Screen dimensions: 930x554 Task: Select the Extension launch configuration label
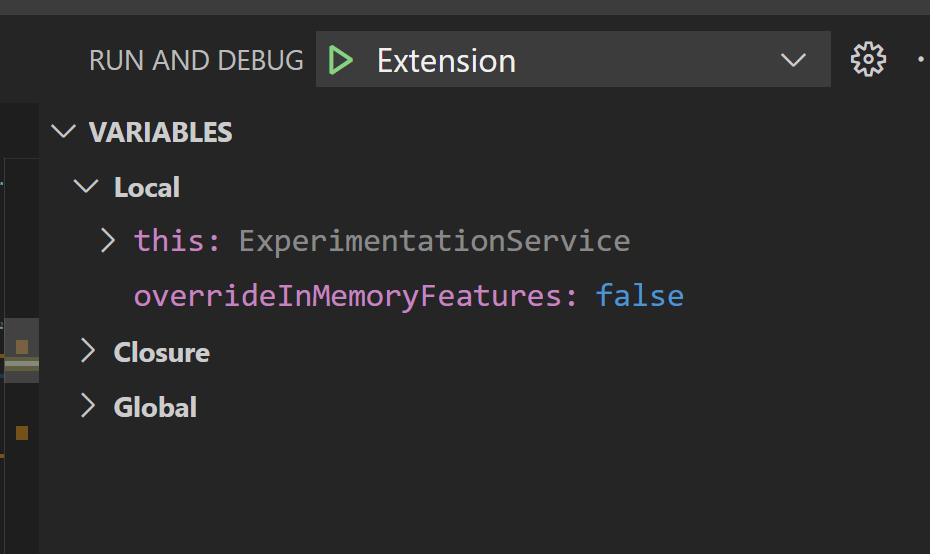[x=446, y=61]
